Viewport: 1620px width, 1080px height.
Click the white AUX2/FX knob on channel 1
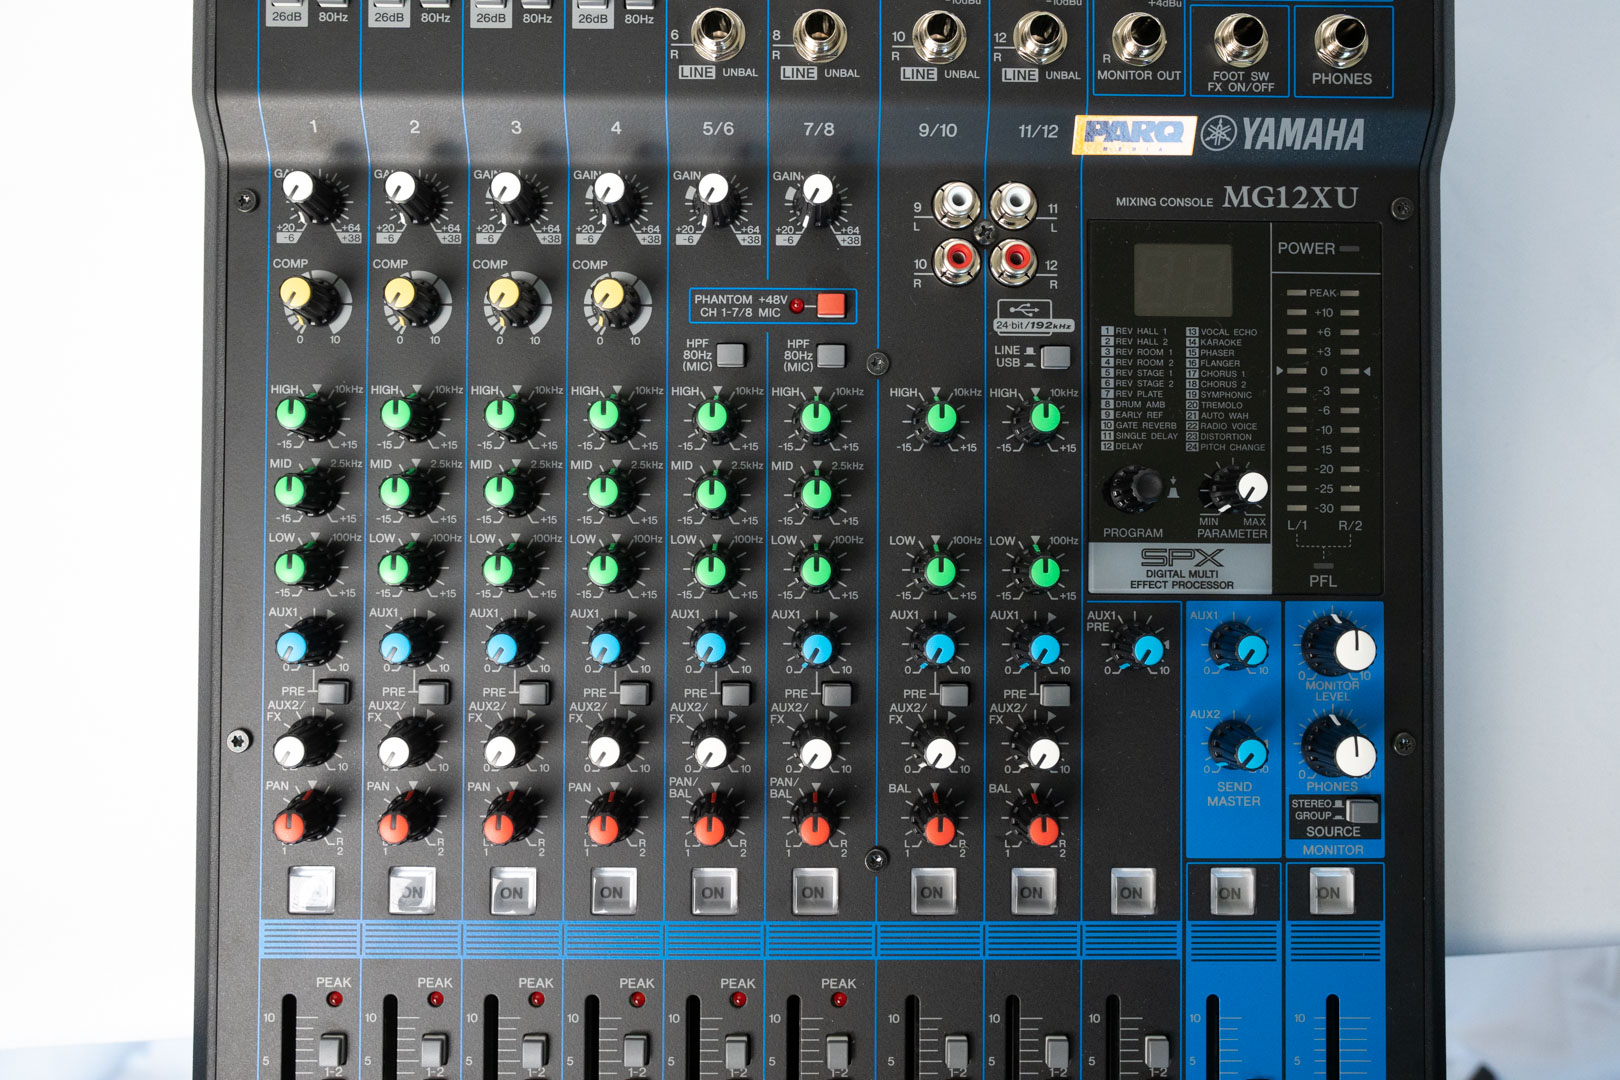pos(304,745)
